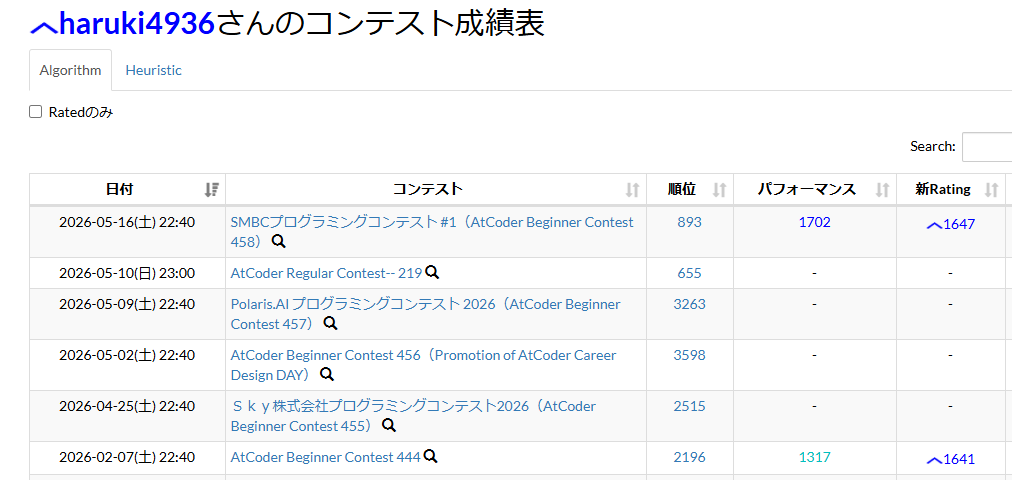
Task: Click magnifier icon for Beginner Contest 455
Action: pos(389,425)
